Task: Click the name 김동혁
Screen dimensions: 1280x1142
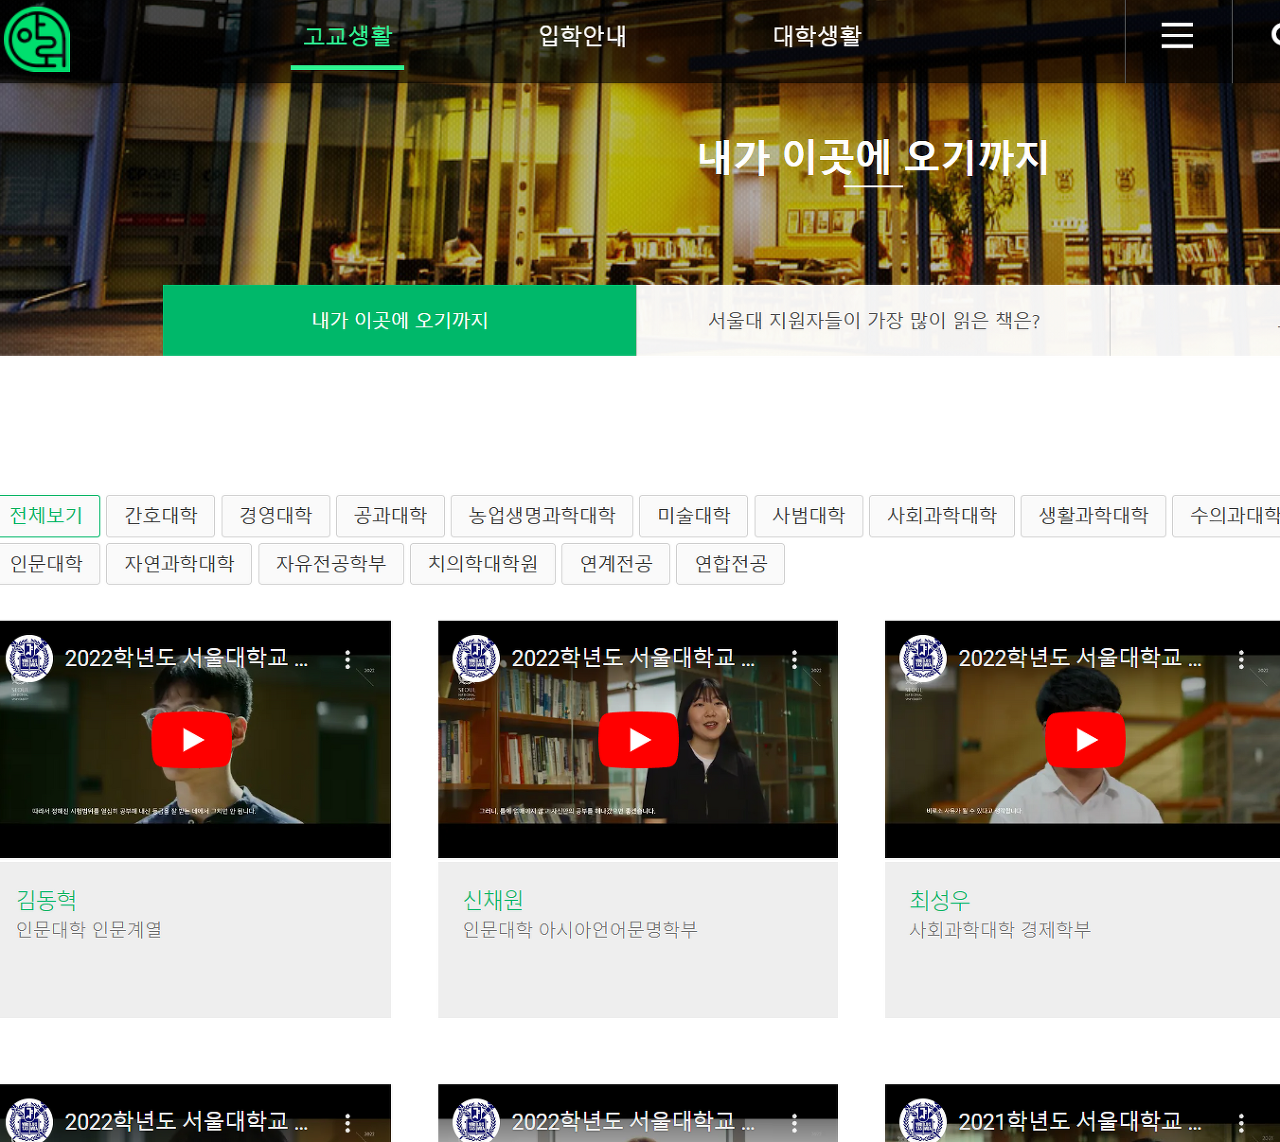Action: coord(47,900)
